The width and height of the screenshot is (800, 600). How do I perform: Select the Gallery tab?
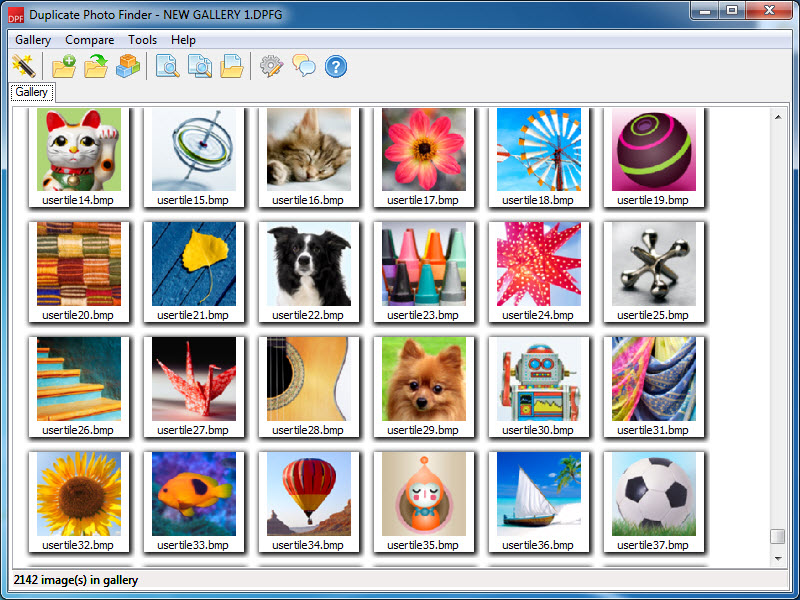coord(32,92)
